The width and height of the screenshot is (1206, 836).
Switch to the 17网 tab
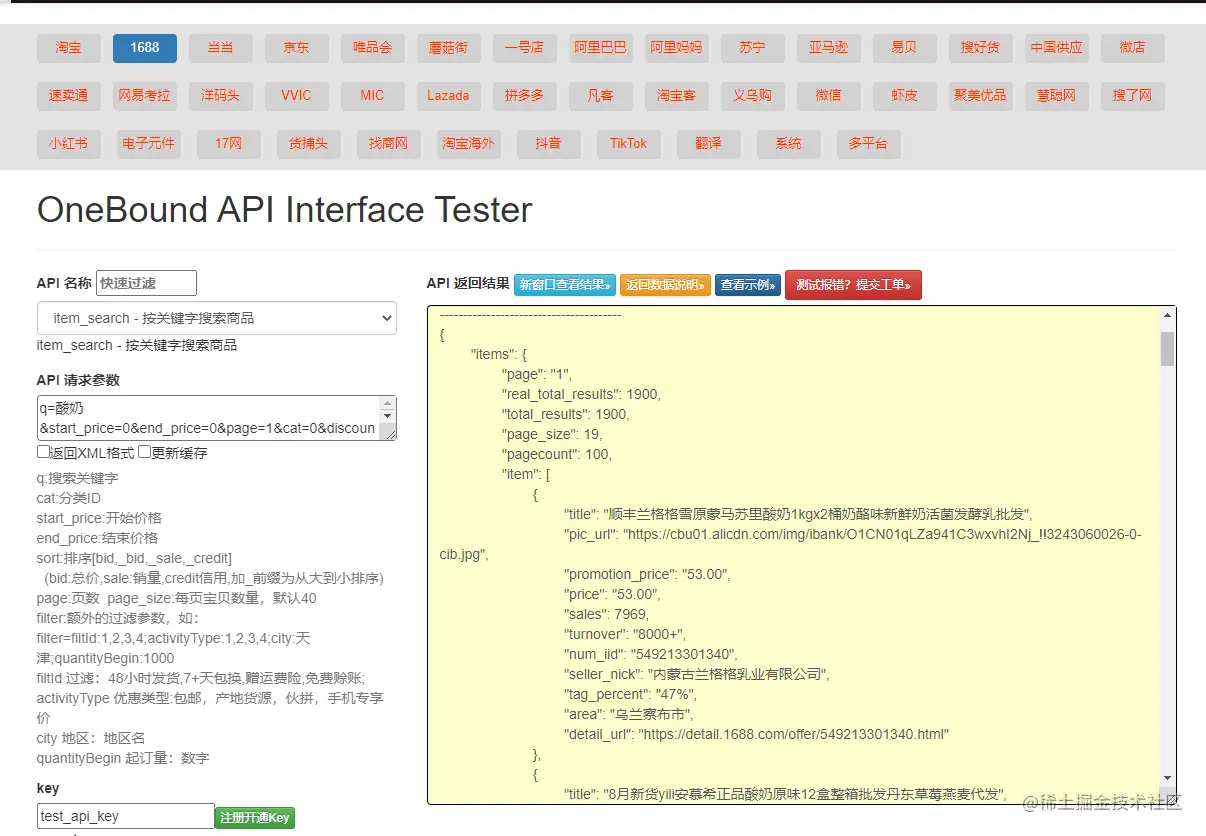(x=229, y=144)
